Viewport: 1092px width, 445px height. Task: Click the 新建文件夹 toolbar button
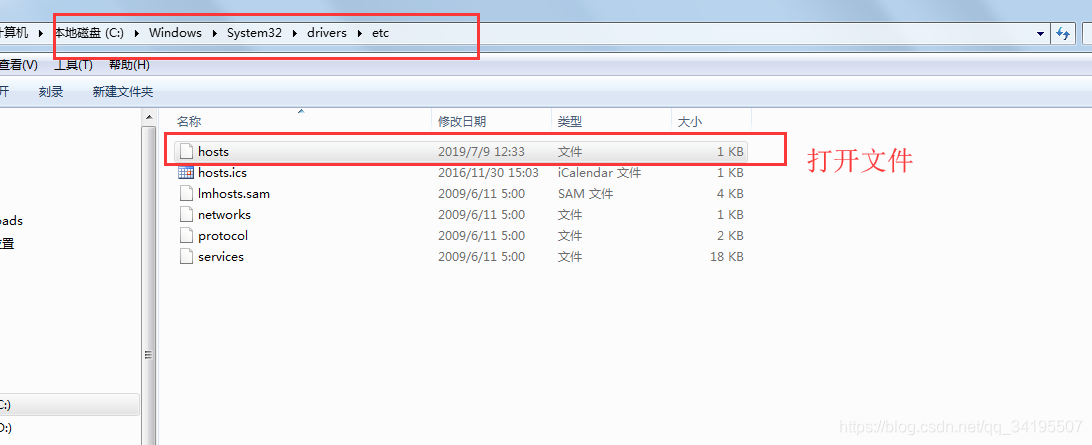point(123,91)
